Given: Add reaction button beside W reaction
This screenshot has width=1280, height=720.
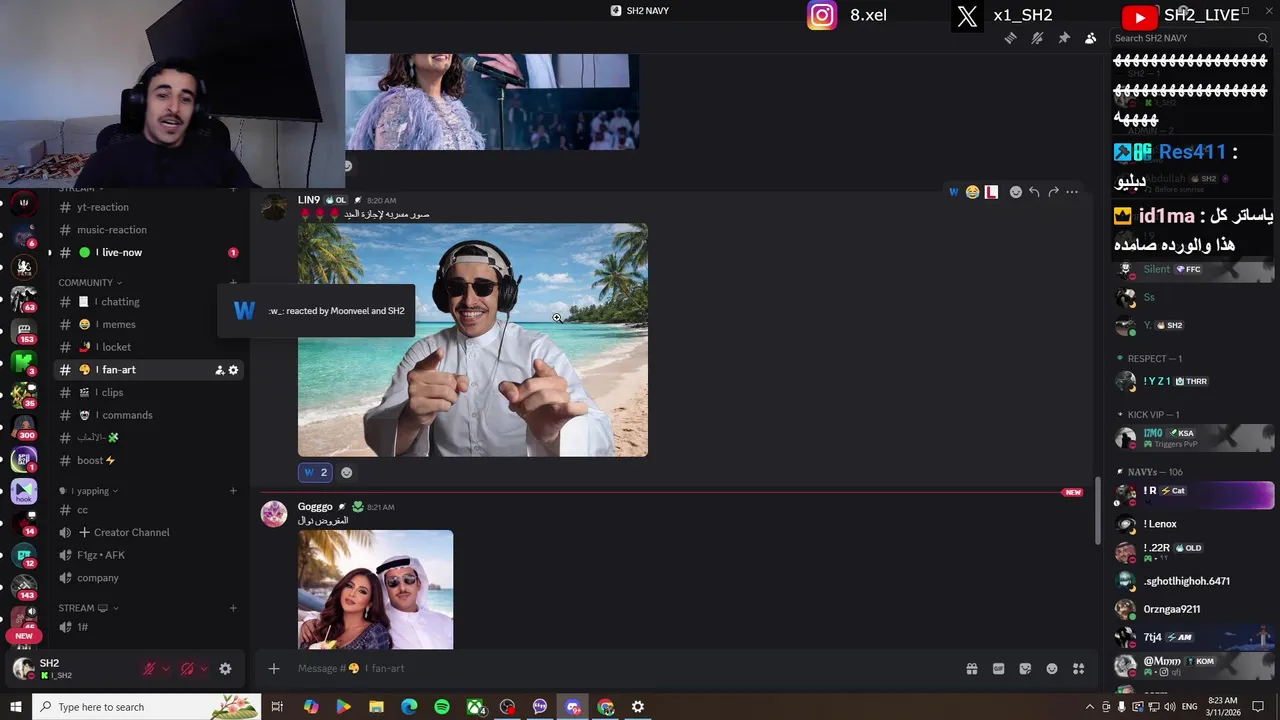Looking at the screenshot, I should [347, 472].
